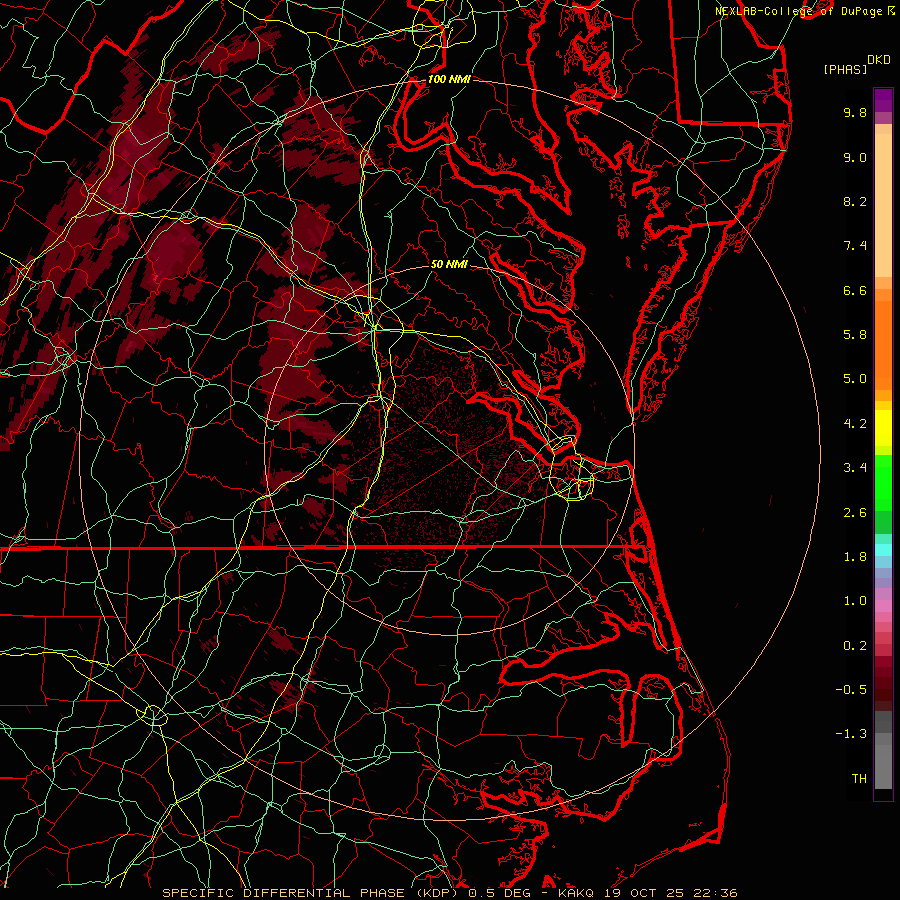Select the 100 NMI range ring label

449,79
